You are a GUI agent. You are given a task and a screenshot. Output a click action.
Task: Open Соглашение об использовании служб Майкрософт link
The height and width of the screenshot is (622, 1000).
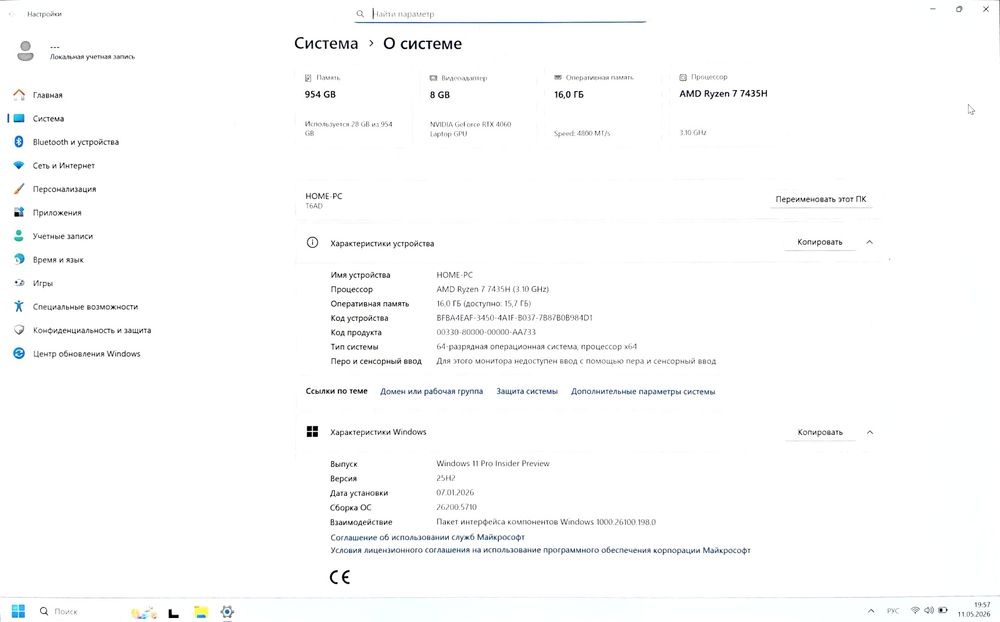(427, 537)
